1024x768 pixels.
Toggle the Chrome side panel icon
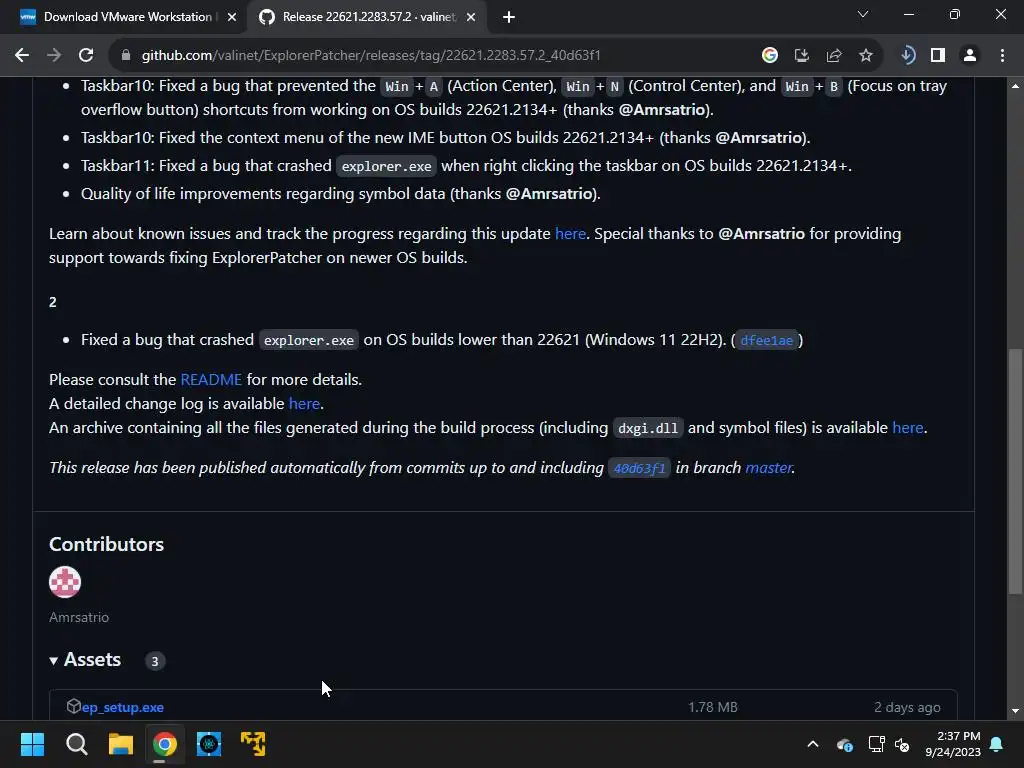click(x=938, y=56)
